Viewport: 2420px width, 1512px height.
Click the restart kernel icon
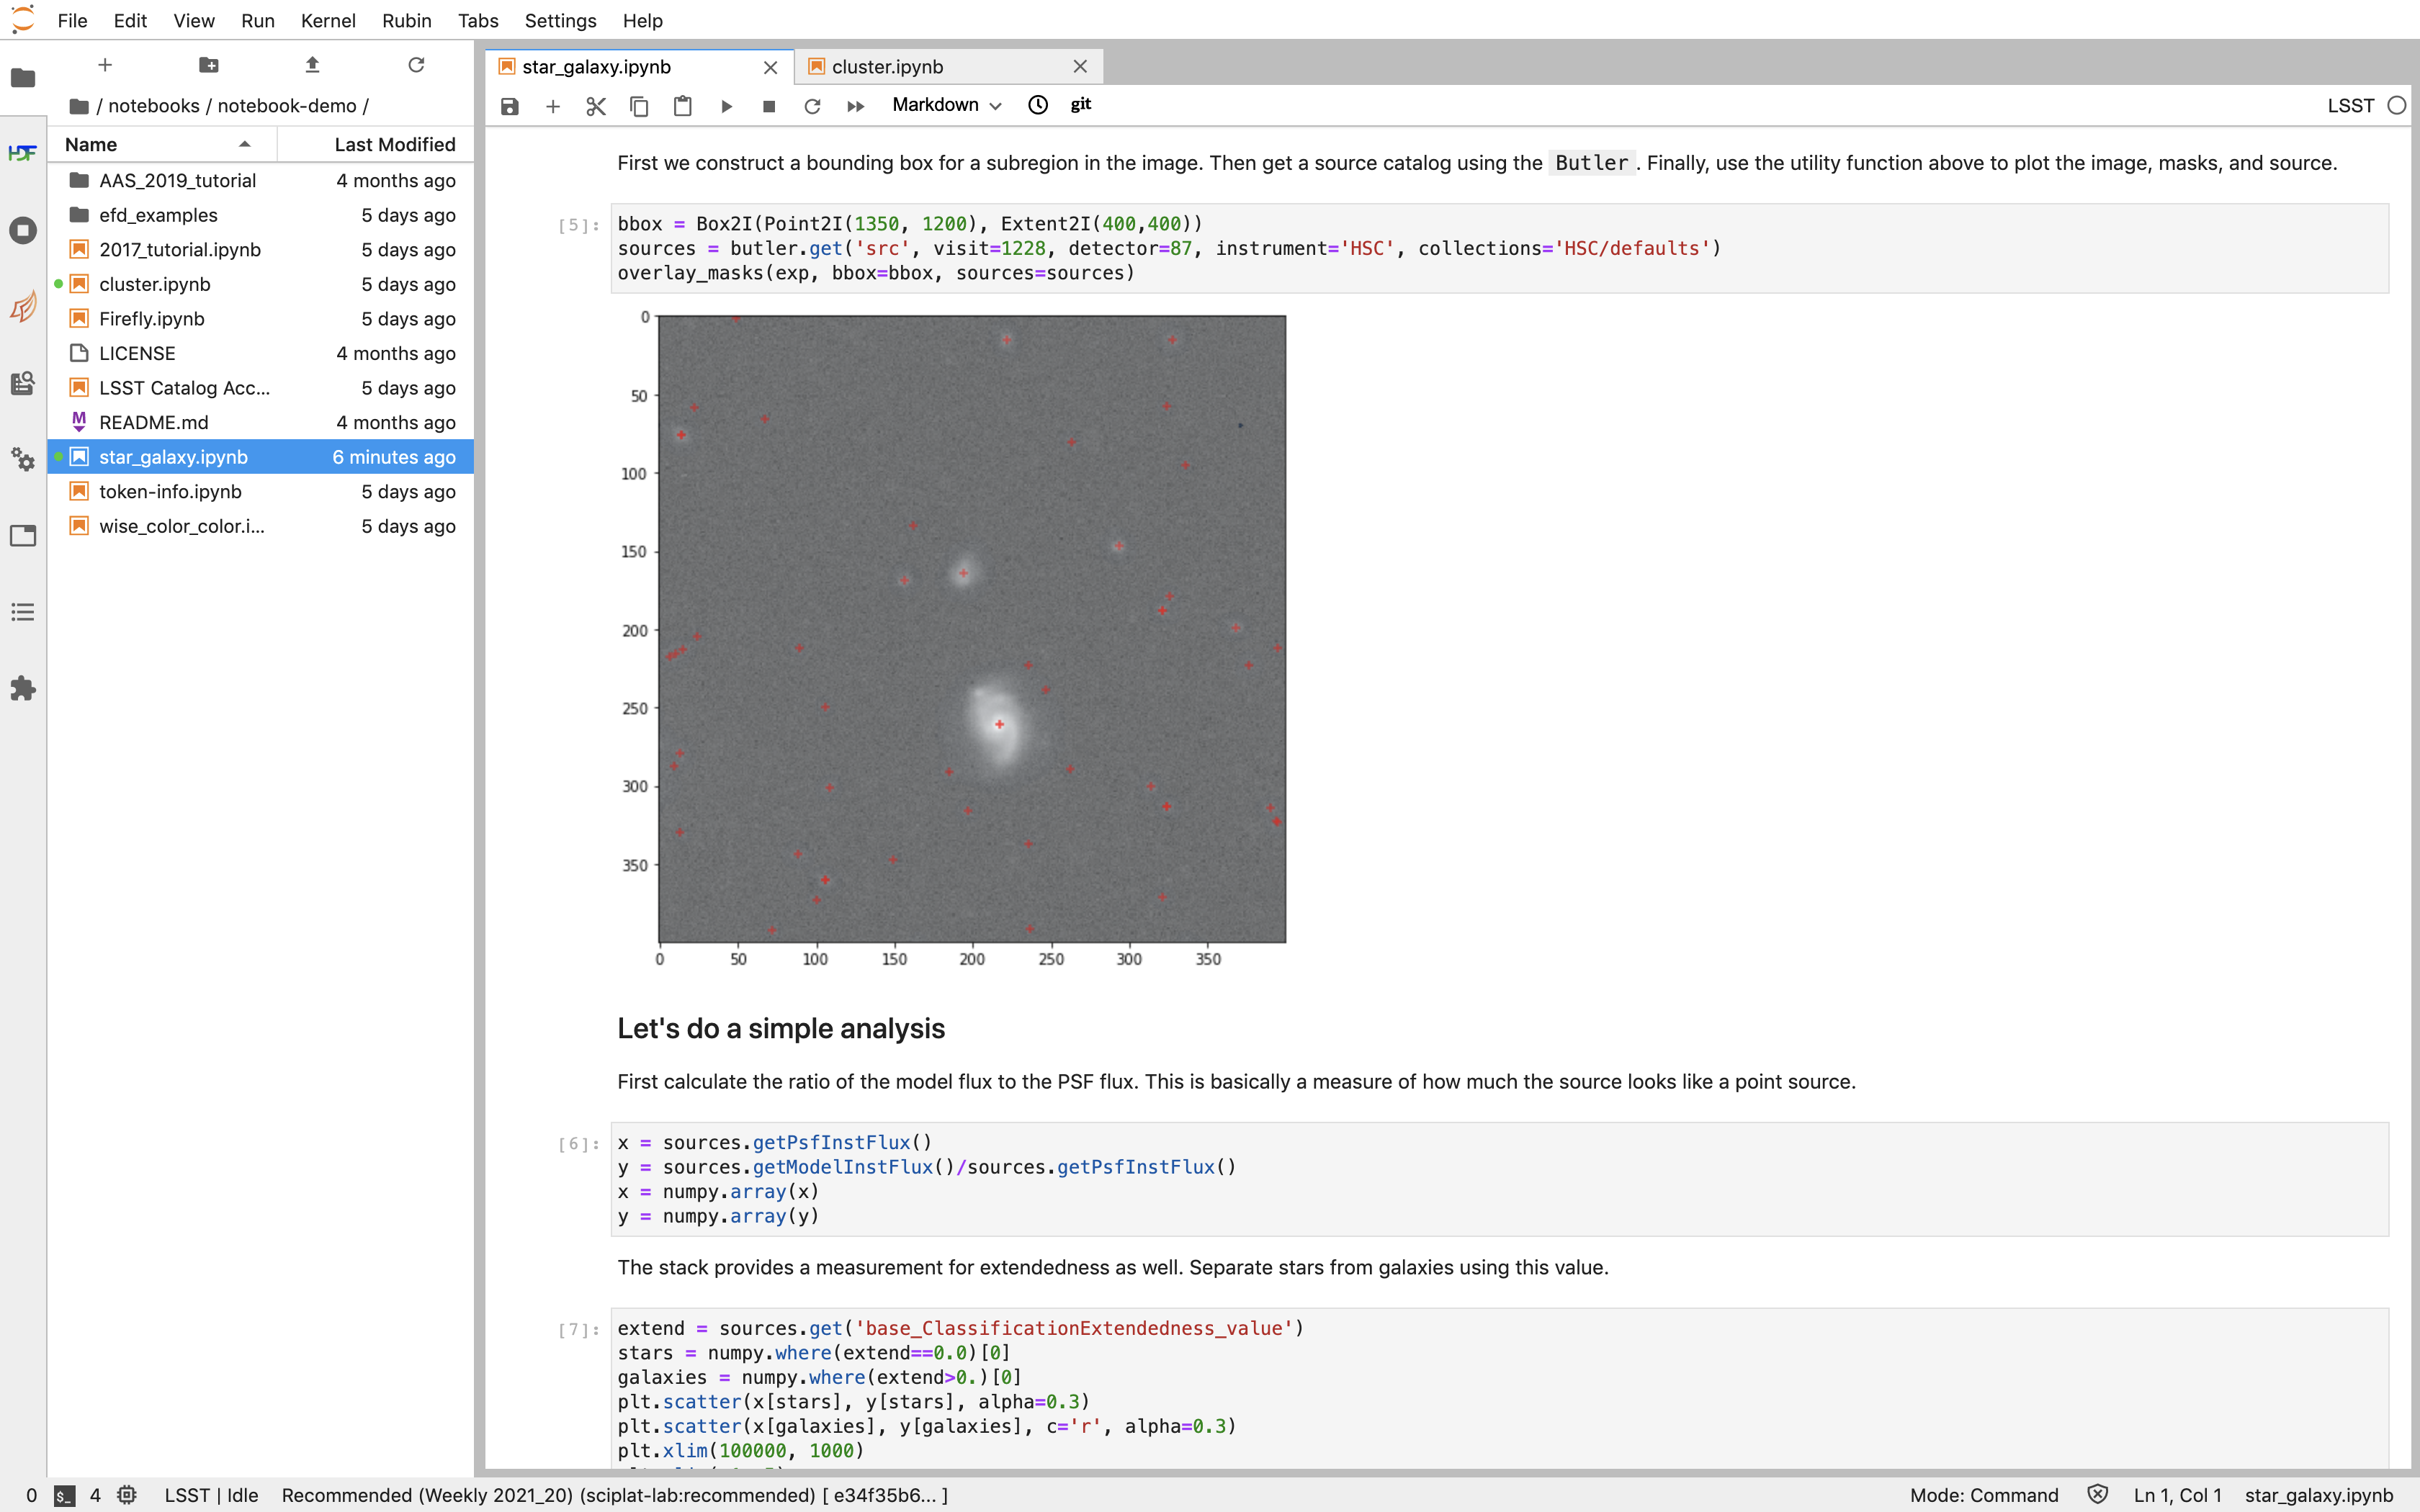click(x=812, y=104)
